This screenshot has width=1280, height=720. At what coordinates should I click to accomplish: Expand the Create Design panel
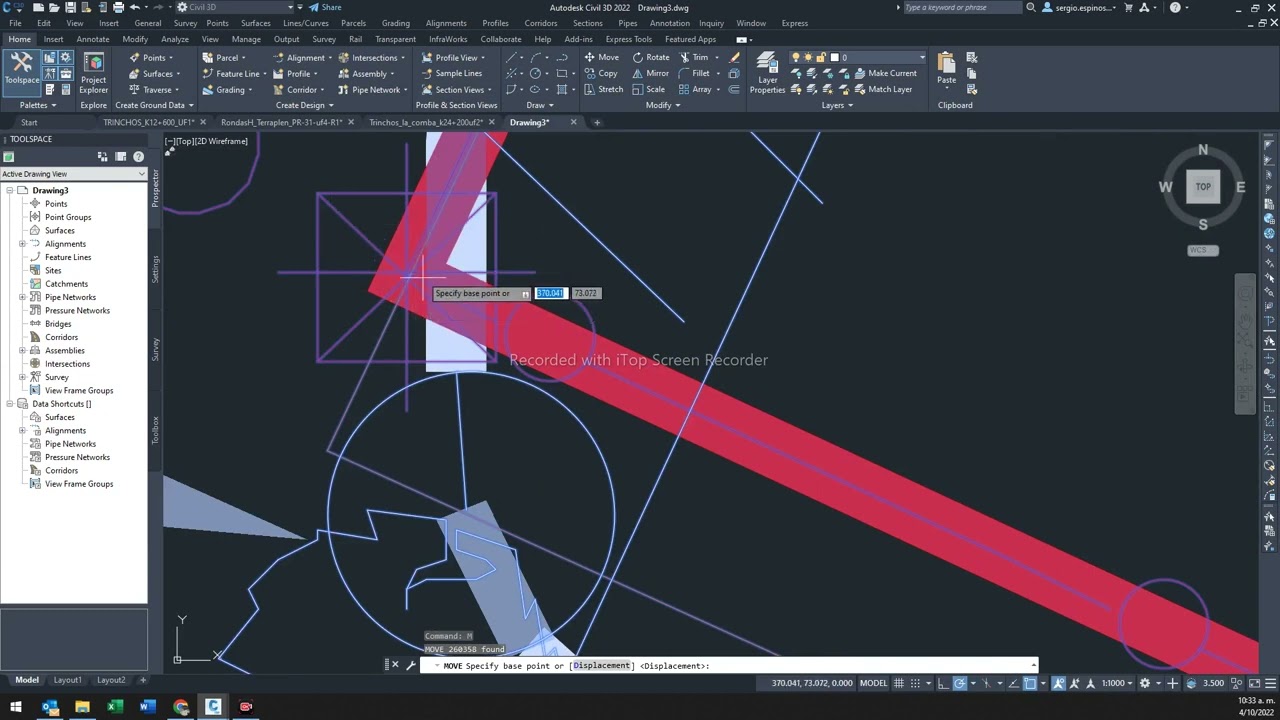tap(305, 105)
